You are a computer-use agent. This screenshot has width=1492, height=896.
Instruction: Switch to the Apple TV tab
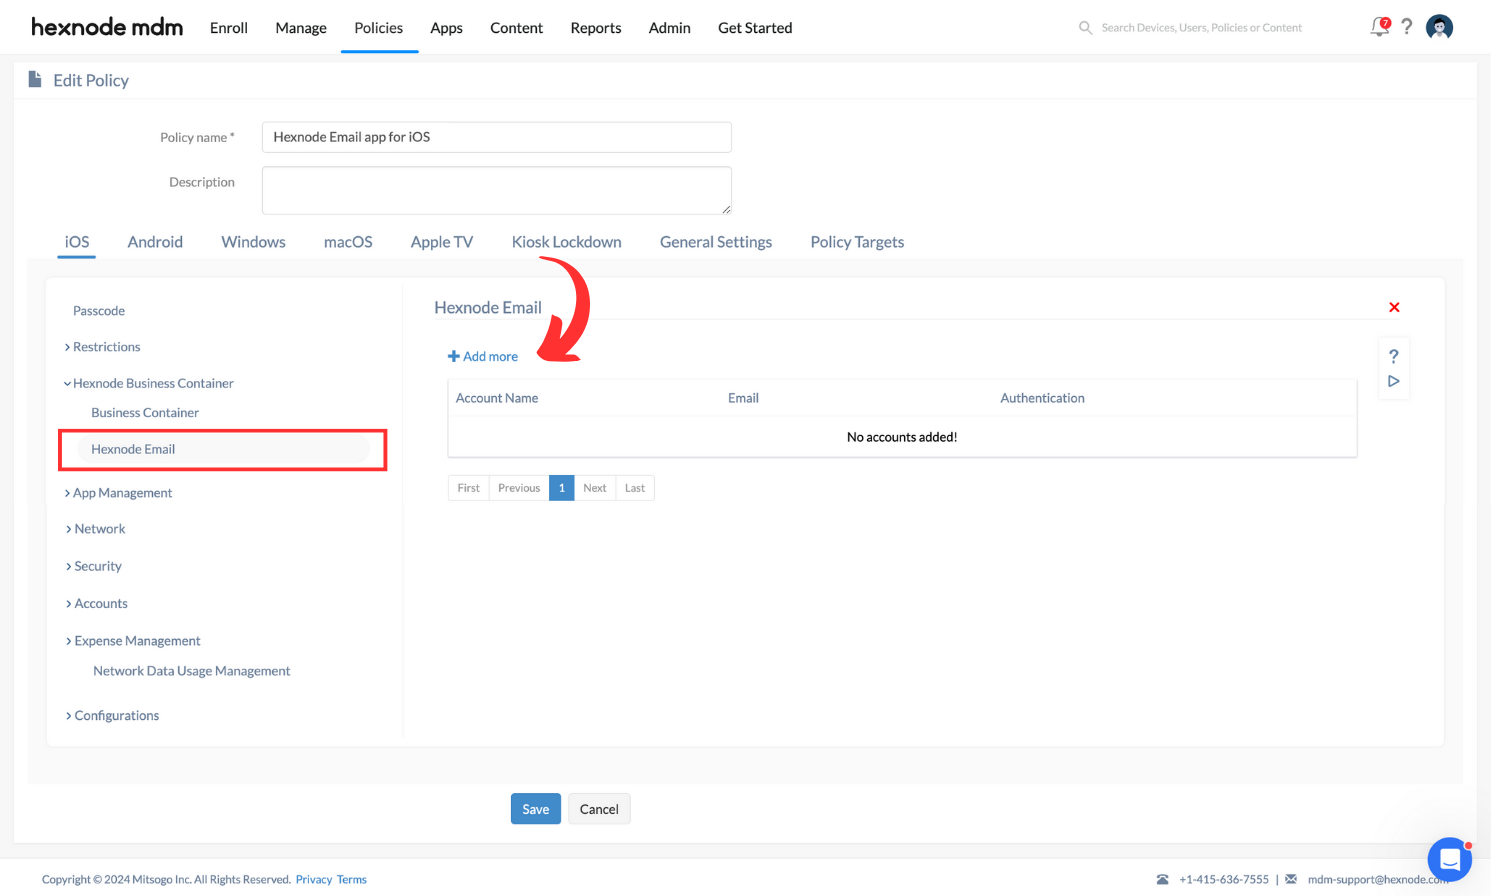442,242
